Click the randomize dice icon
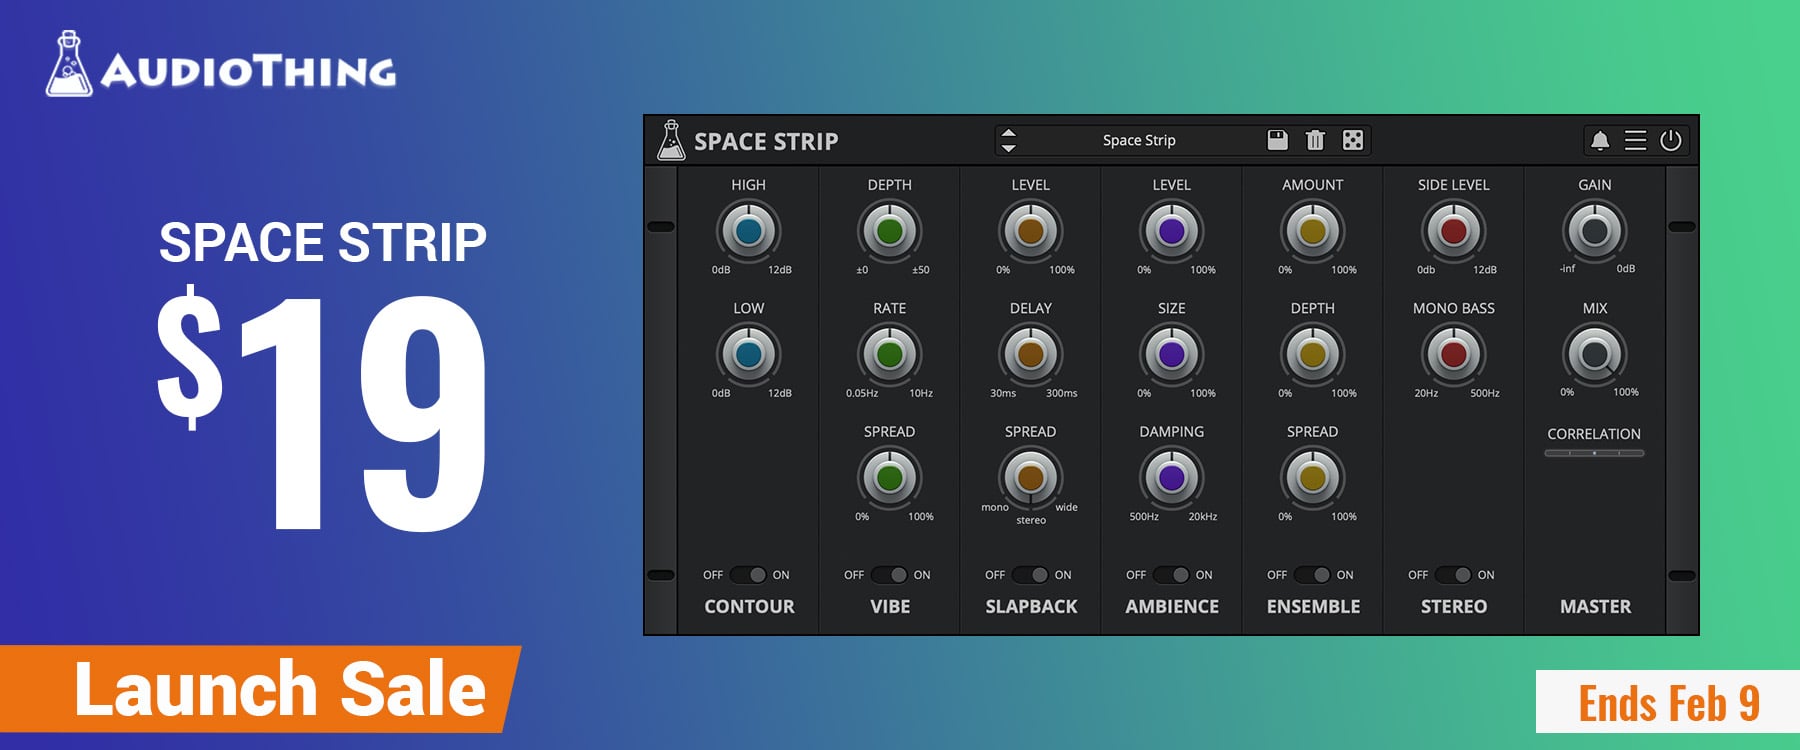This screenshot has height=750, width=1800. [1352, 140]
